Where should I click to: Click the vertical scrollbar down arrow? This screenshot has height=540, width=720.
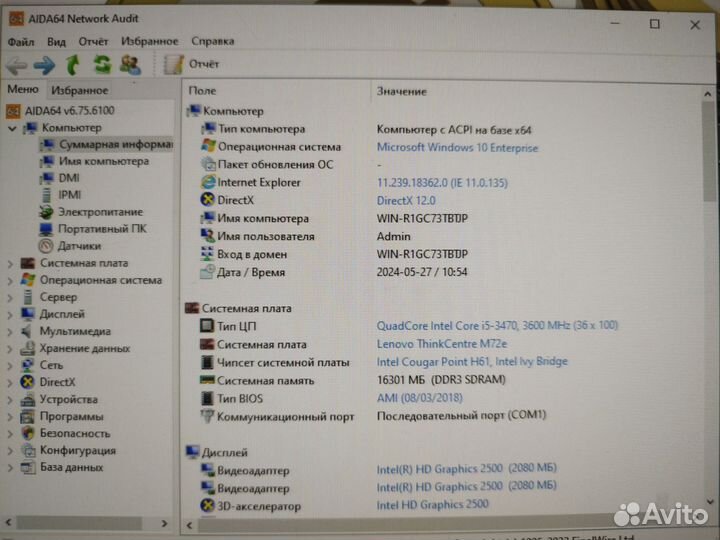point(710,501)
